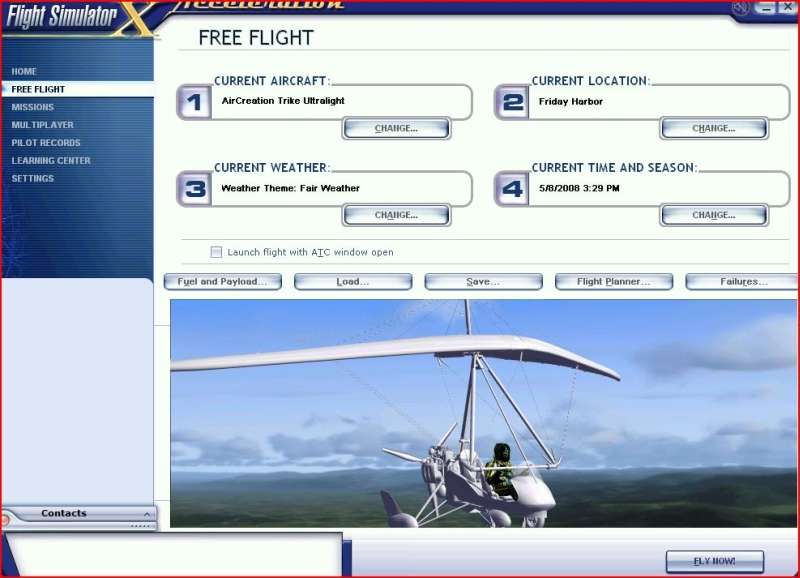
Task: Click the Load button
Action: [353, 282]
